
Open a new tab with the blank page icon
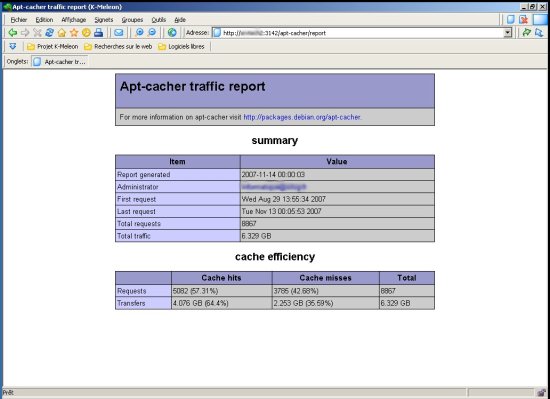click(x=511, y=20)
